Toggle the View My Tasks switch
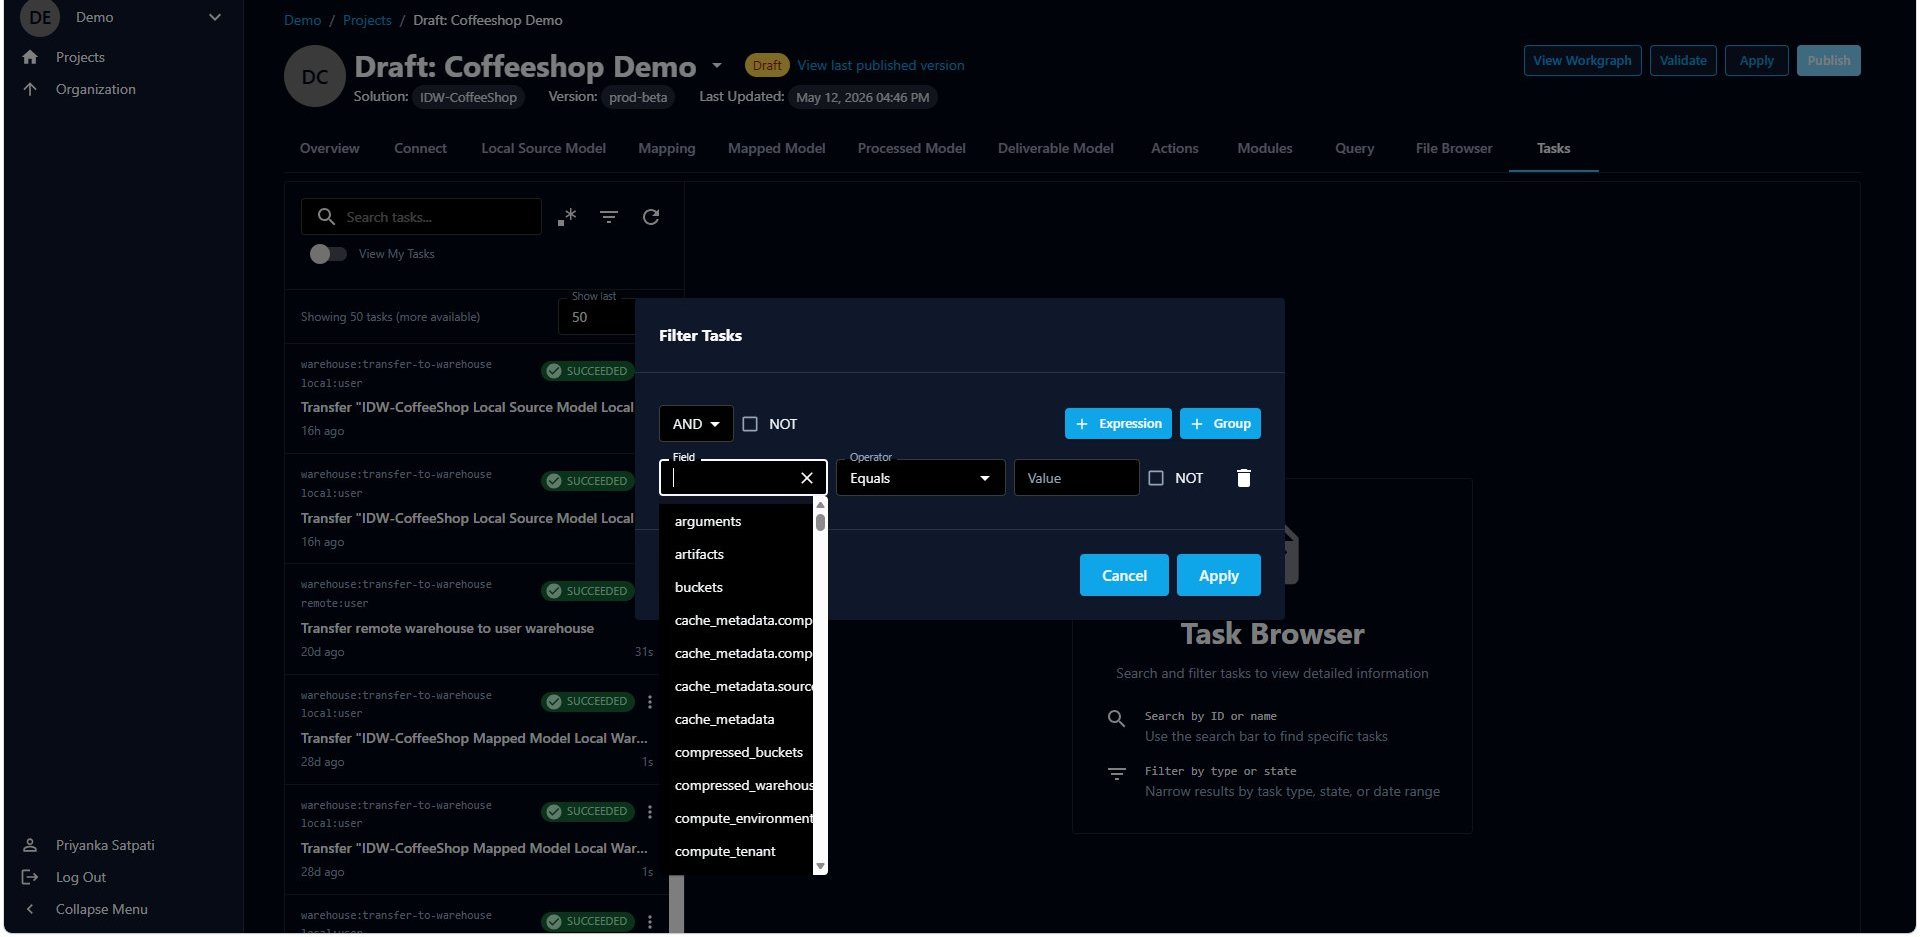 (328, 254)
